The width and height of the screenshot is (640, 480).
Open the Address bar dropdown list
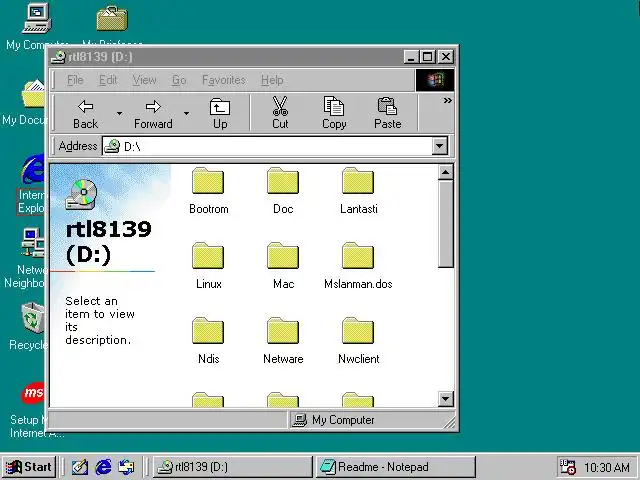[x=440, y=146]
